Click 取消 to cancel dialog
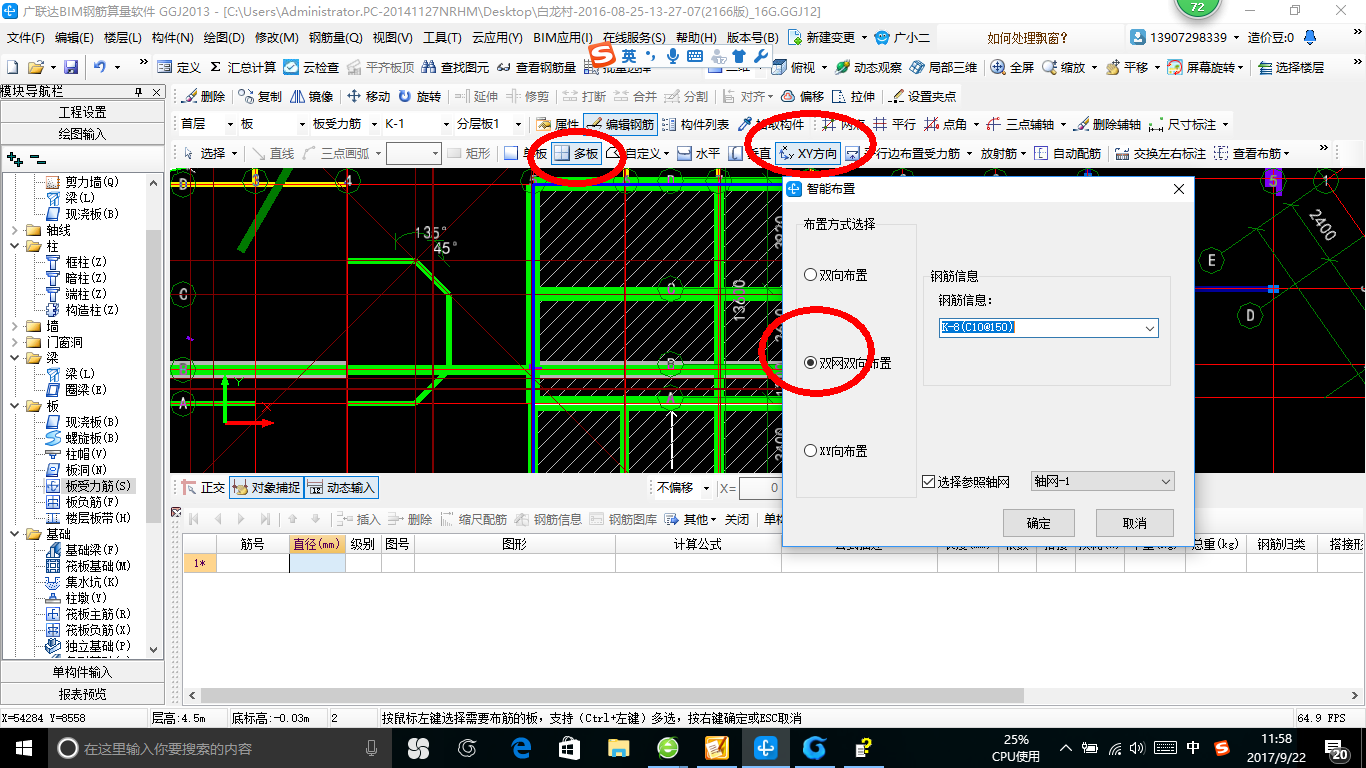The height and width of the screenshot is (768, 1366). 1134,523
